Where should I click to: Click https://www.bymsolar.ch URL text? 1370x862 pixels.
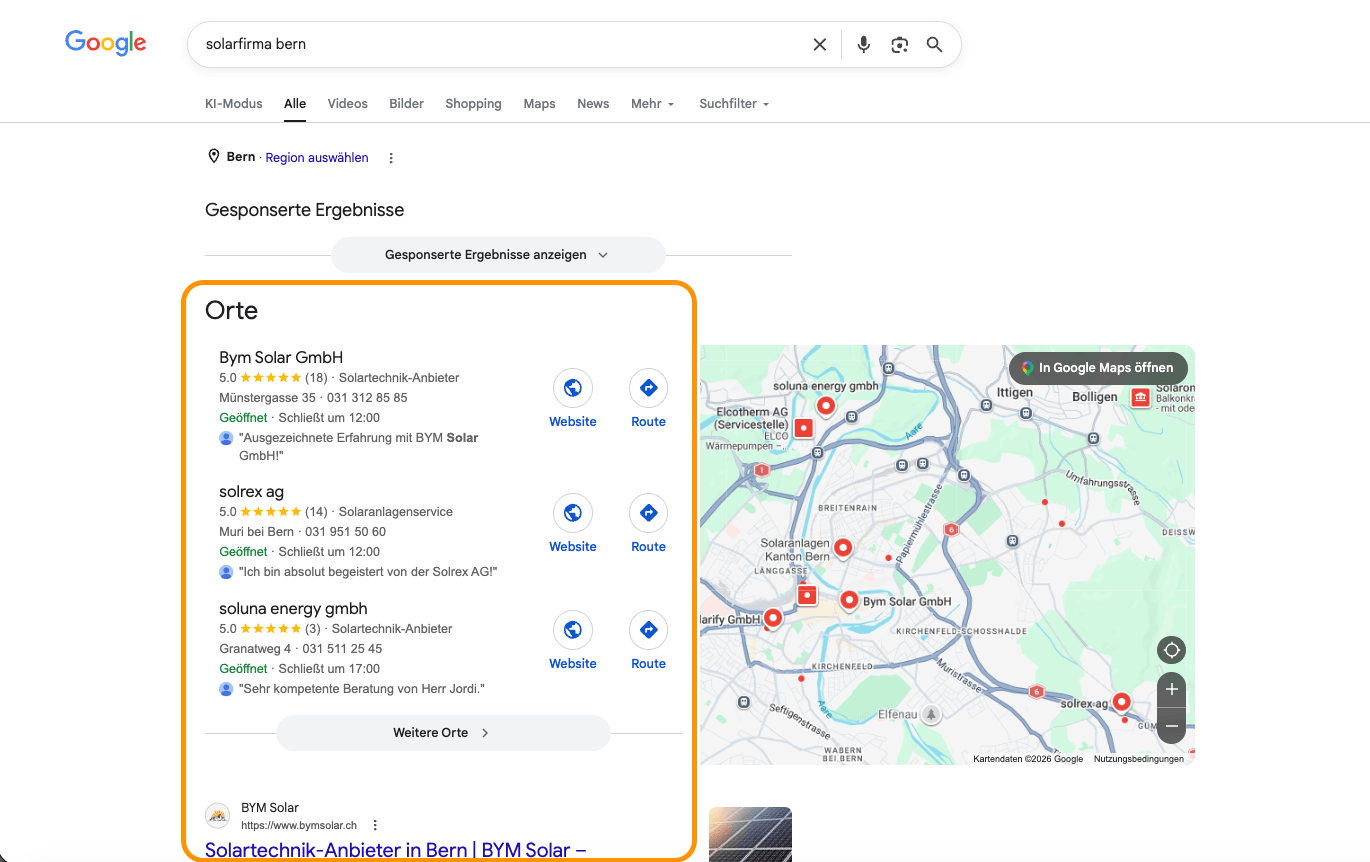click(x=299, y=826)
